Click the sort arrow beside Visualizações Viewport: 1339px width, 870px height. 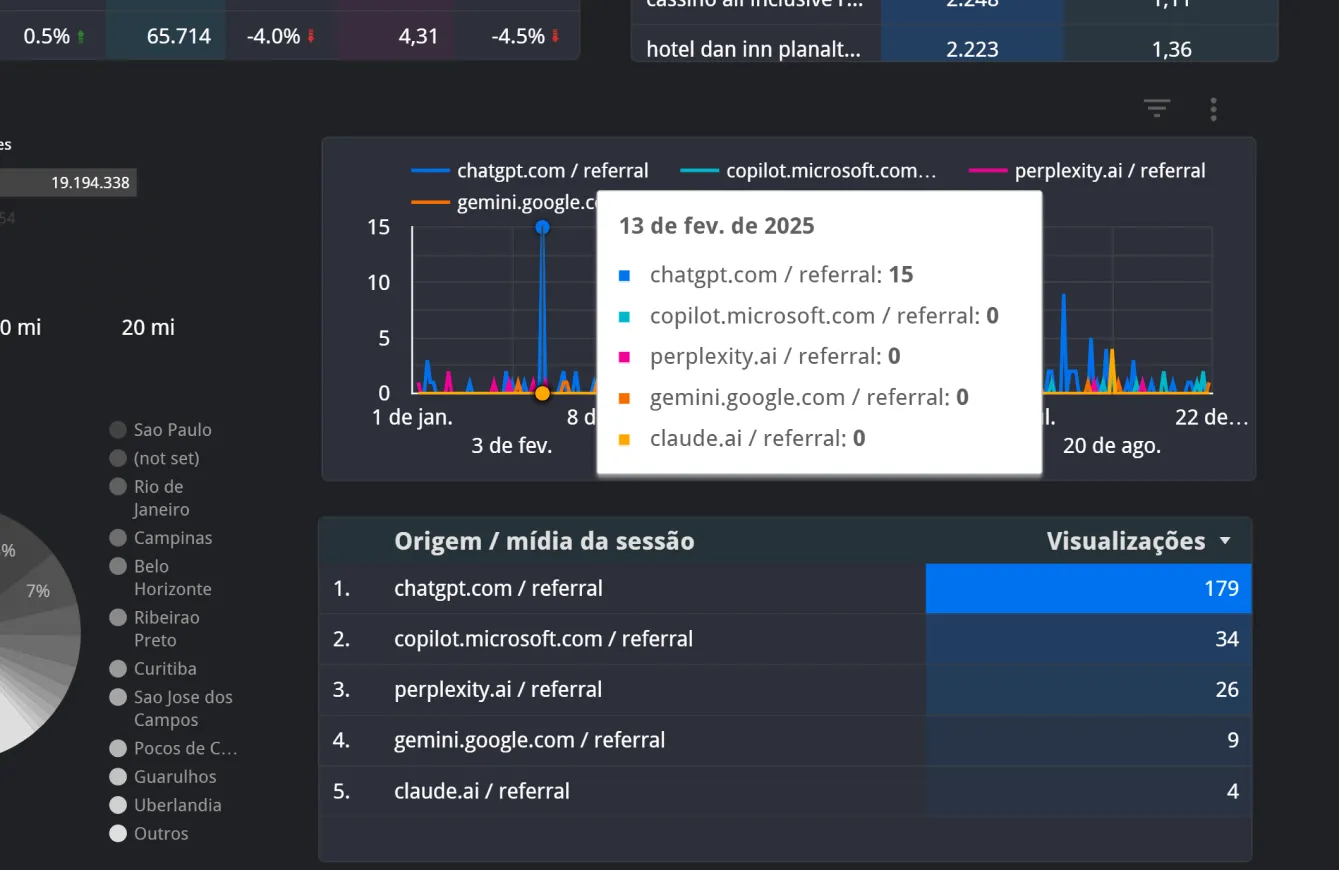1225,542
